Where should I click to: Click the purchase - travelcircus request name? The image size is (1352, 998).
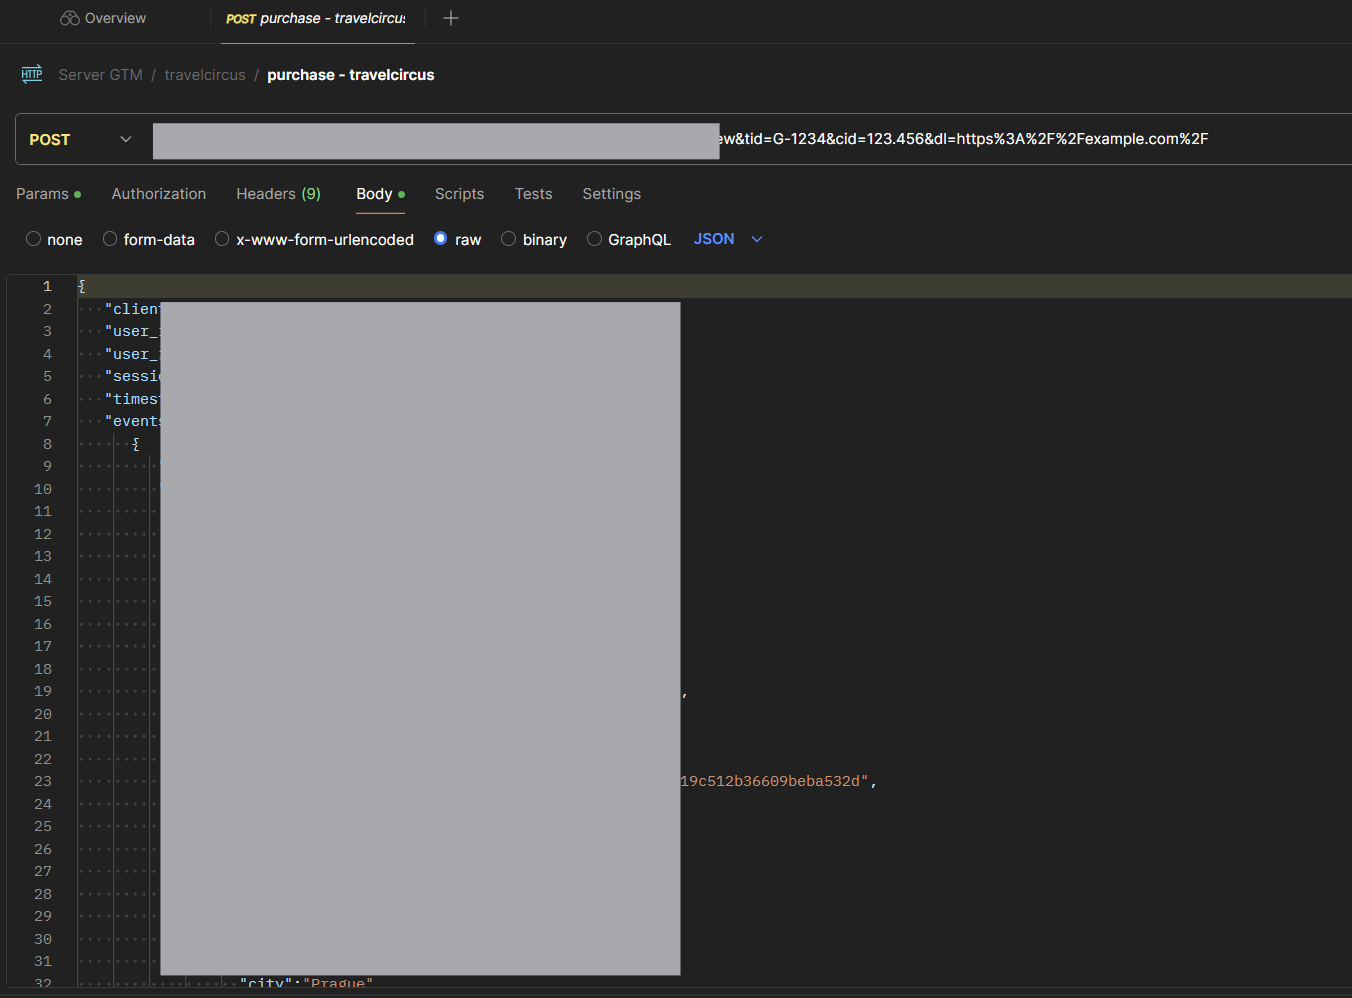[351, 75]
